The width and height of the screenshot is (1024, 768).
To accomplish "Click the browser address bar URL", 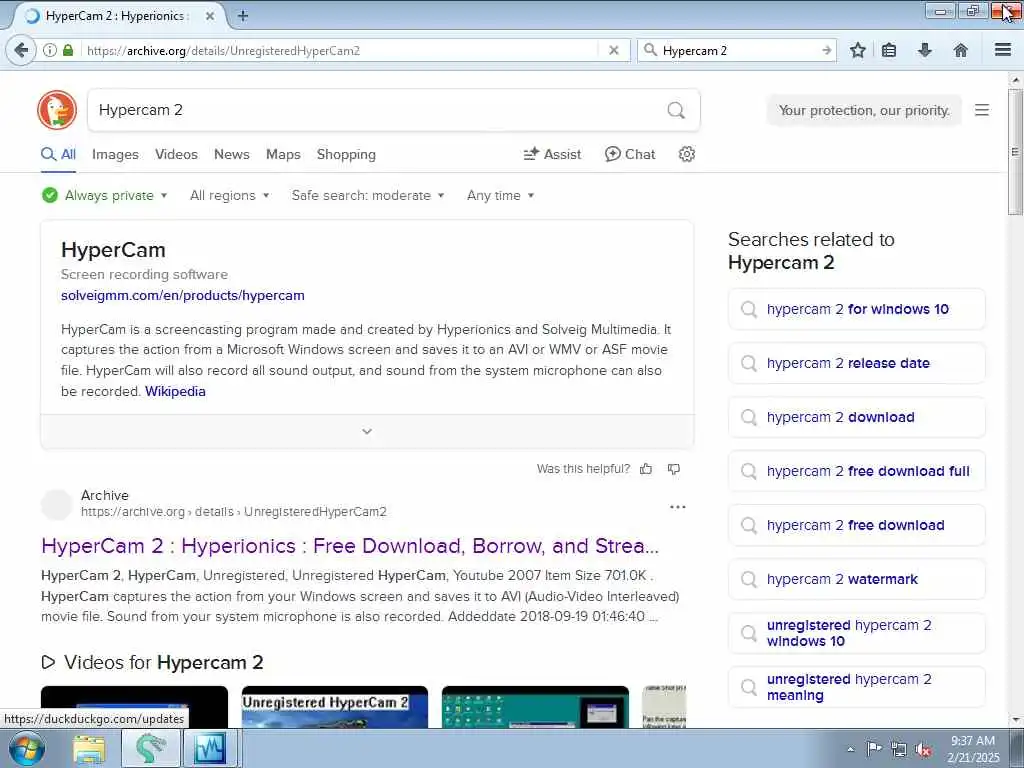I will click(340, 50).
